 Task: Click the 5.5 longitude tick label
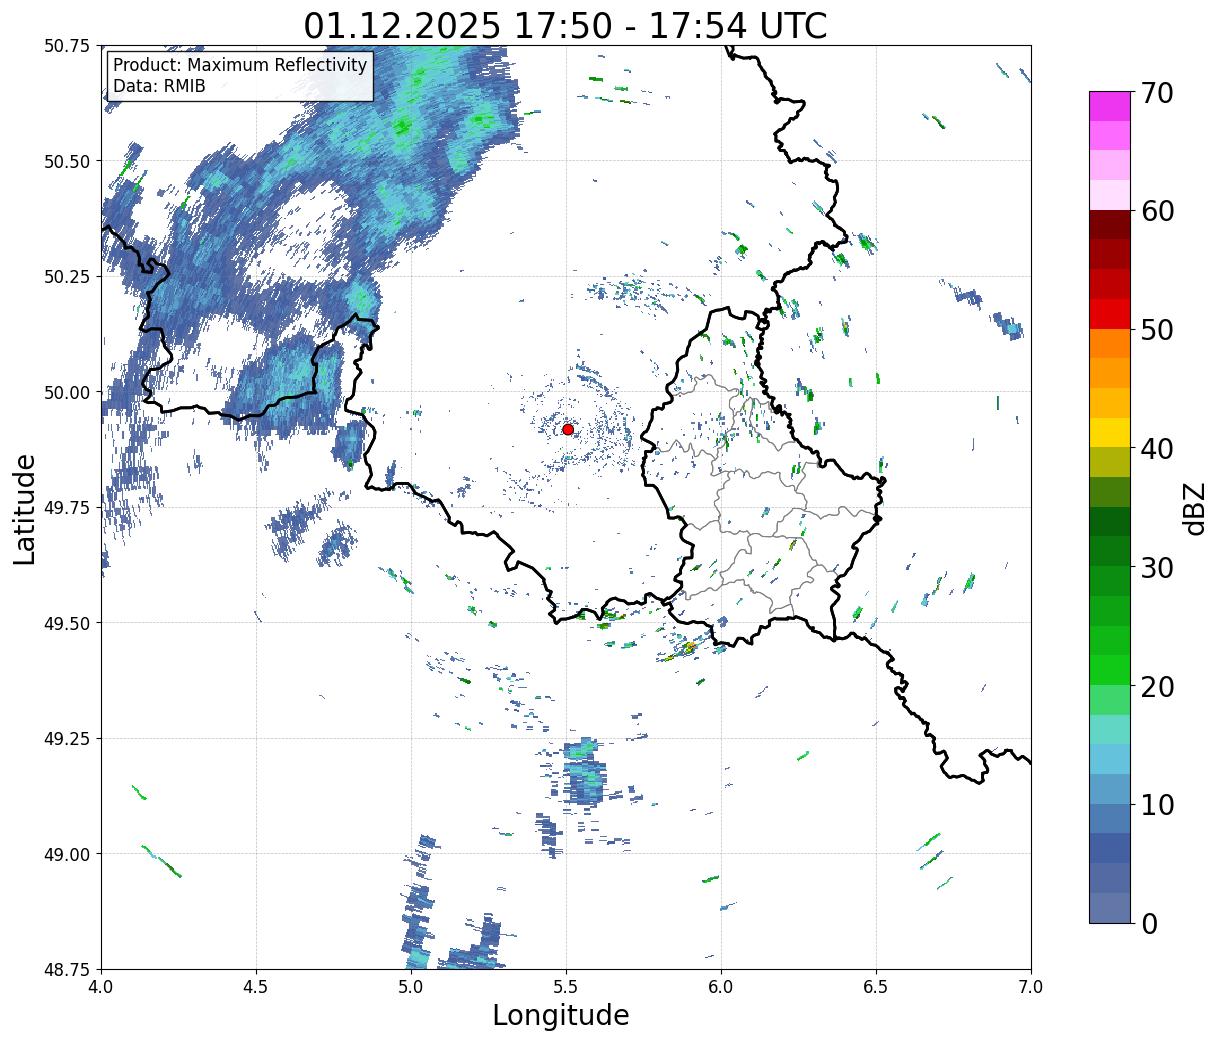click(566, 986)
